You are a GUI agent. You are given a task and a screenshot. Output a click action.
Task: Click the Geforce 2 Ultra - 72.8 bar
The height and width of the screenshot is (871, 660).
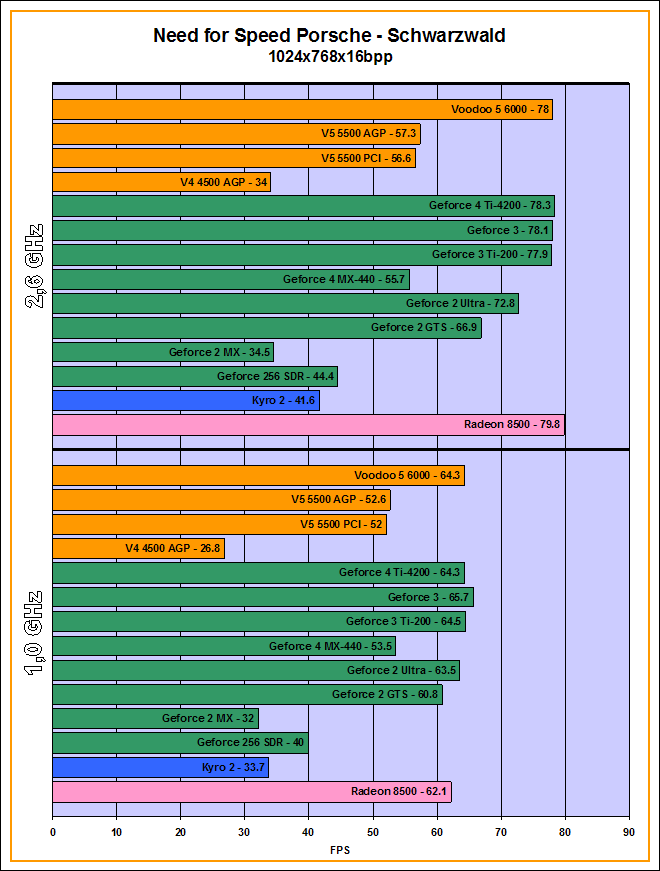point(285,303)
